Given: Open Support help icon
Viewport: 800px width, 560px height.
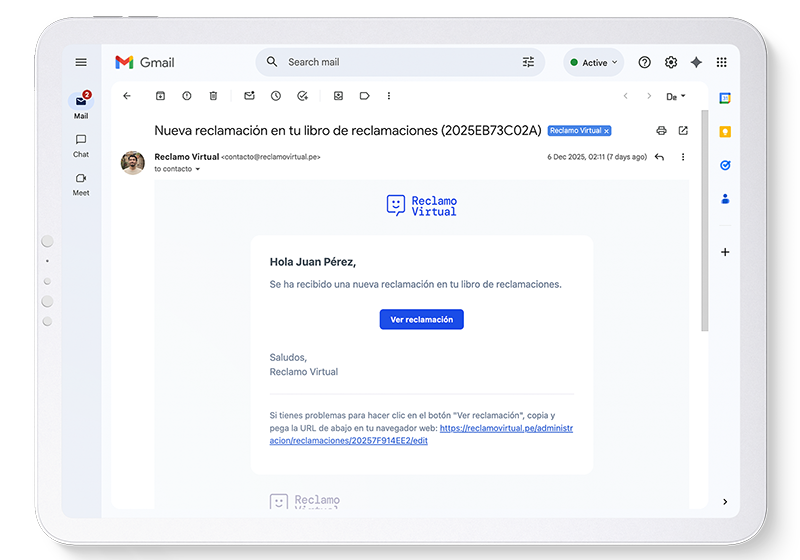Looking at the screenshot, I should click(x=644, y=62).
